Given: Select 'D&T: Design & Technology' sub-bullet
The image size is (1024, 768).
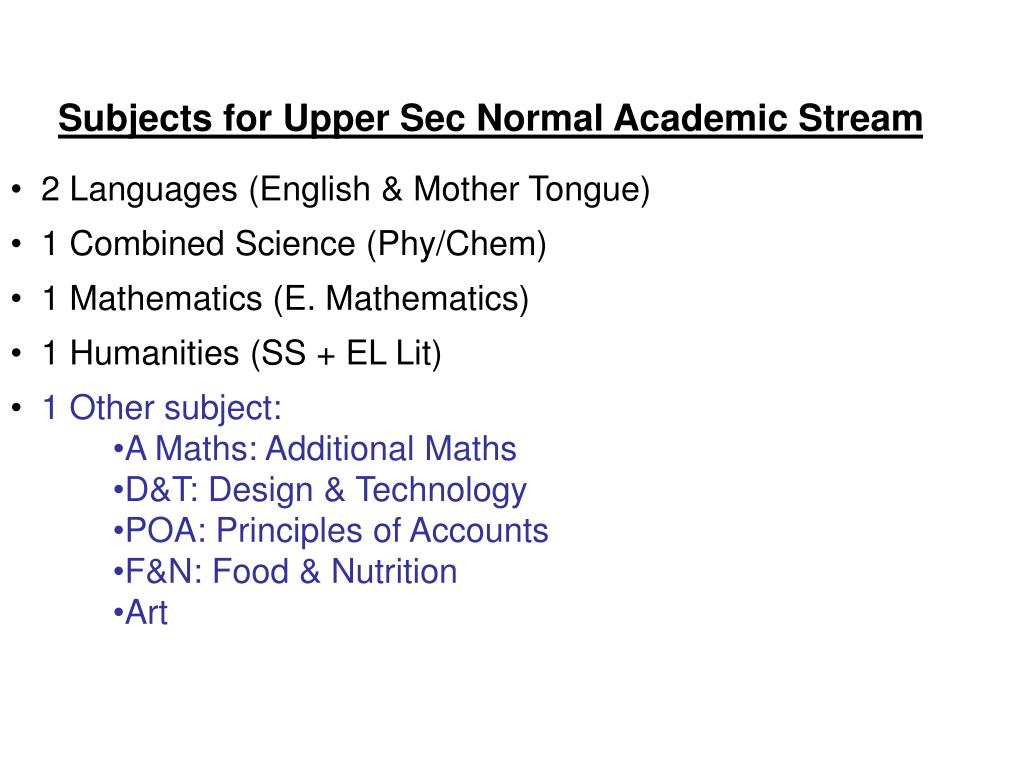Looking at the screenshot, I should [x=320, y=490].
